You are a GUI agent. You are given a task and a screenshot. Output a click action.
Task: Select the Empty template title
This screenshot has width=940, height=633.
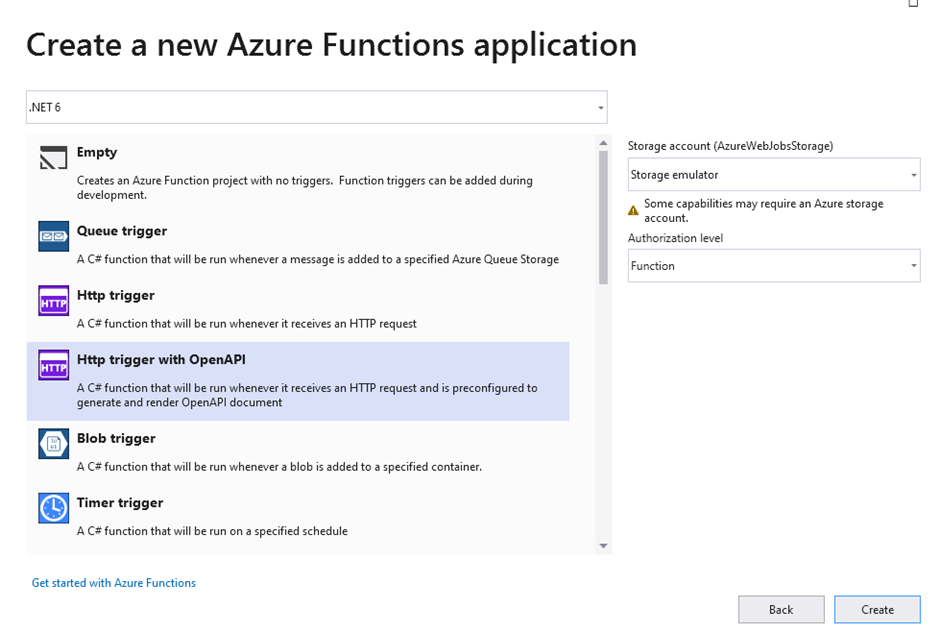click(x=97, y=152)
